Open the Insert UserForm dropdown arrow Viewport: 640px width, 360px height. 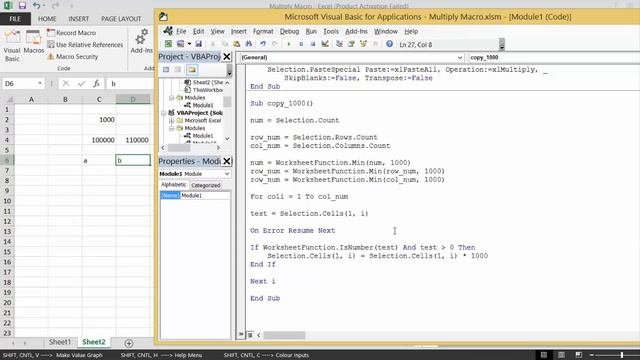click(189, 44)
